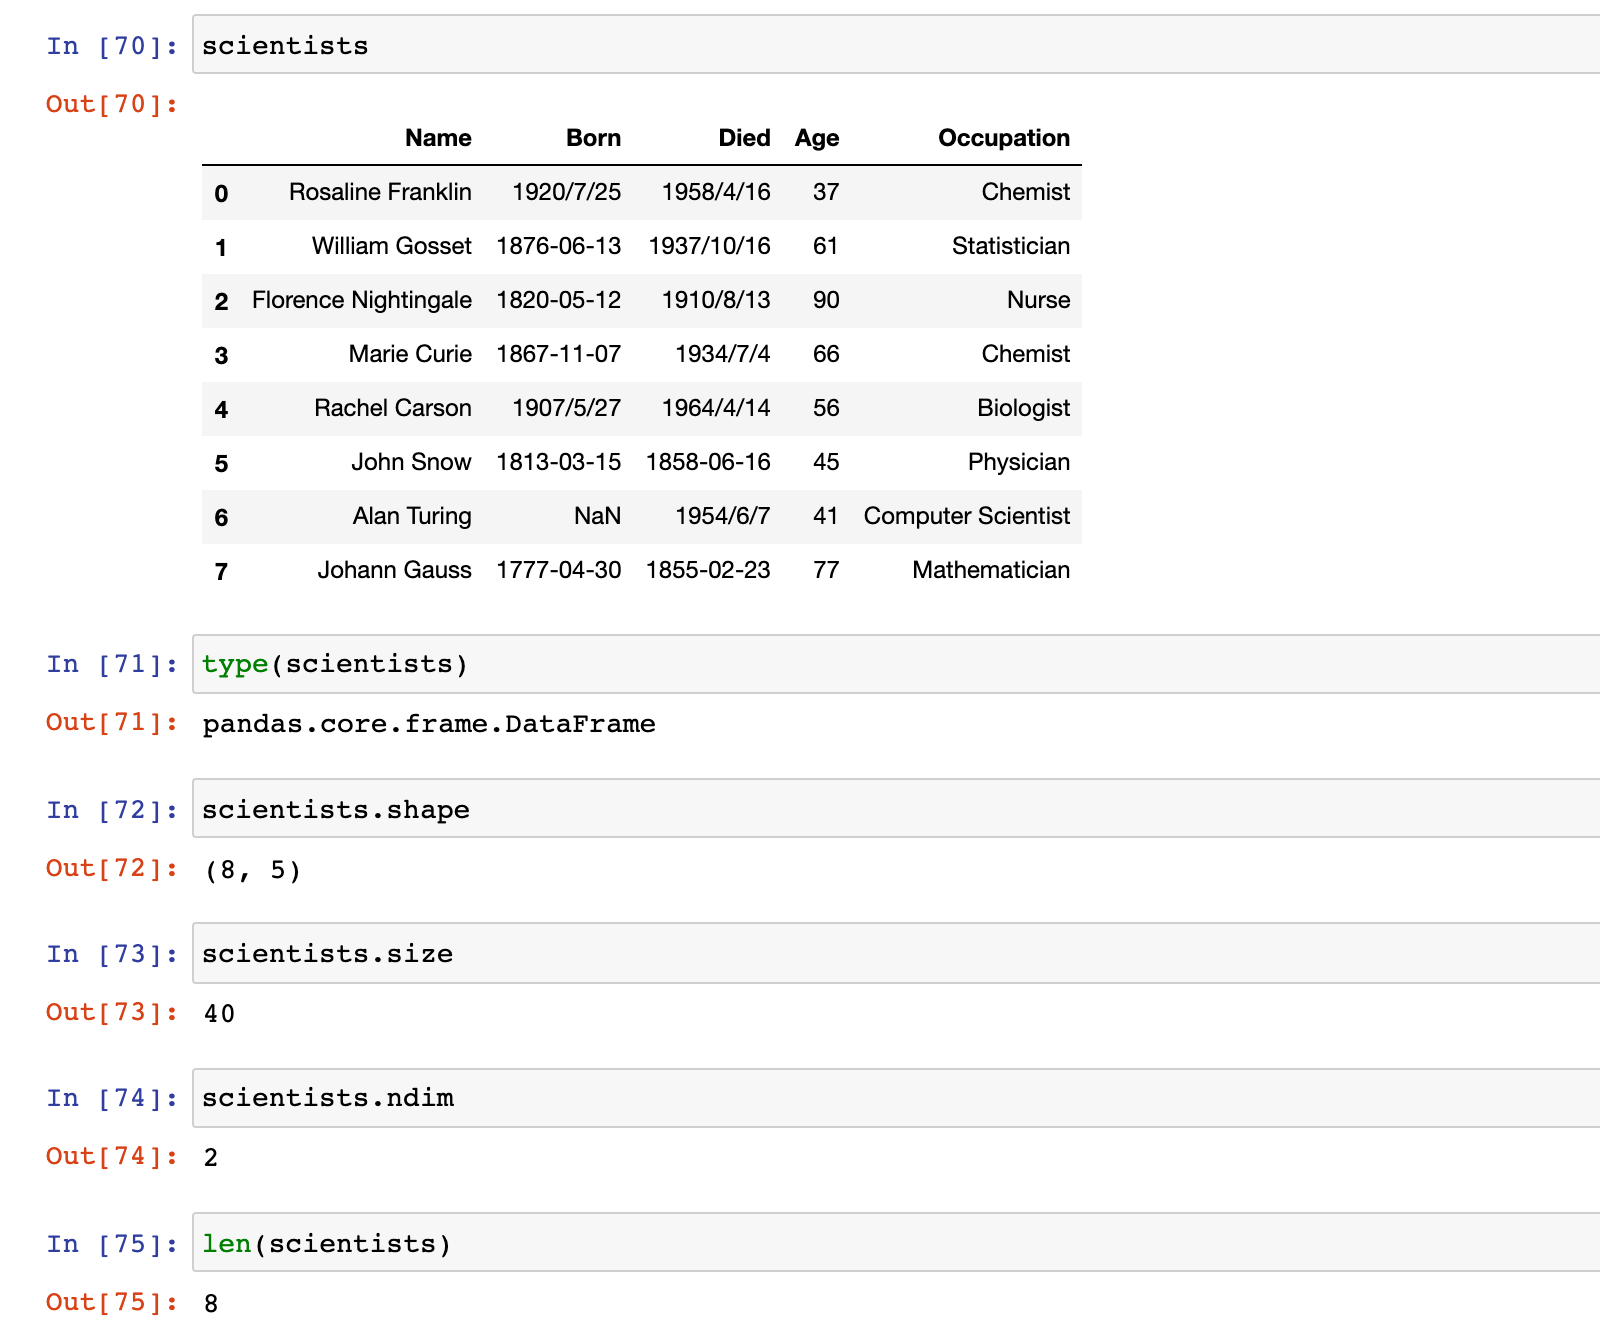The height and width of the screenshot is (1332, 1600).
Task: Click the death date 1958/4/16
Action: pyautogui.click(x=716, y=192)
